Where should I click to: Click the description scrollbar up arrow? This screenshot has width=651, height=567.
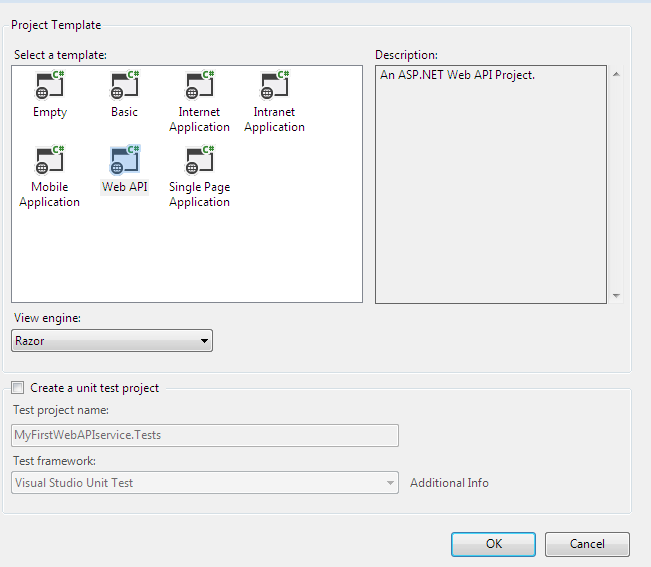617,74
